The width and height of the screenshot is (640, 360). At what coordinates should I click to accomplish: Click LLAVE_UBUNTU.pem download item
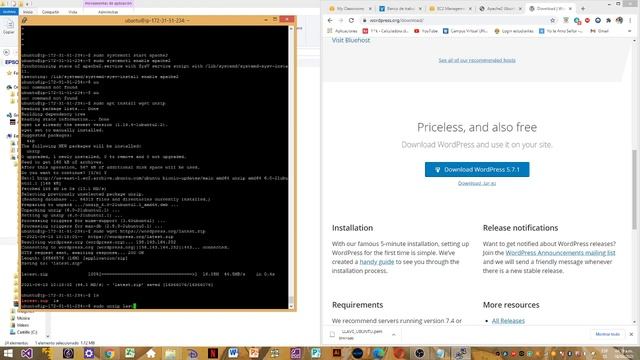(362, 334)
